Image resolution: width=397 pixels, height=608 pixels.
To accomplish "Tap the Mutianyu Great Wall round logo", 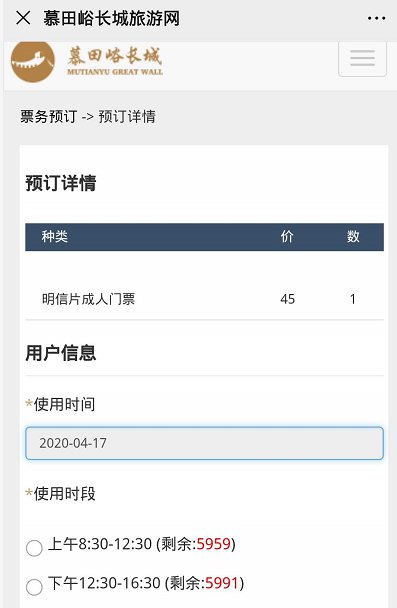I will click(33, 61).
